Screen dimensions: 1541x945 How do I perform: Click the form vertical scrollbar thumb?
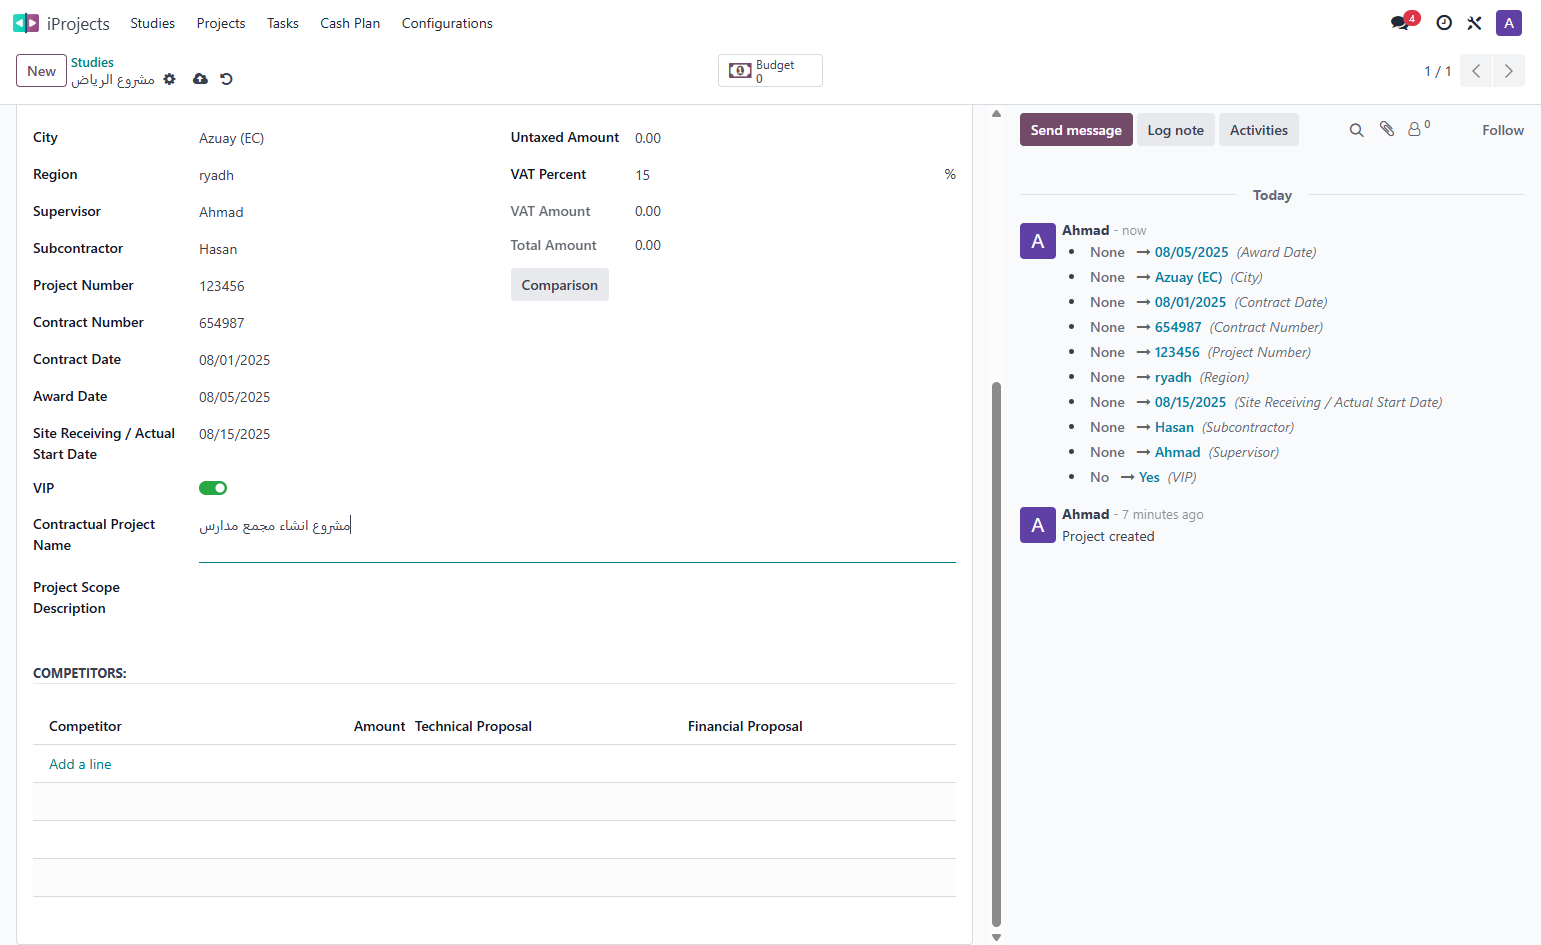pos(996,654)
